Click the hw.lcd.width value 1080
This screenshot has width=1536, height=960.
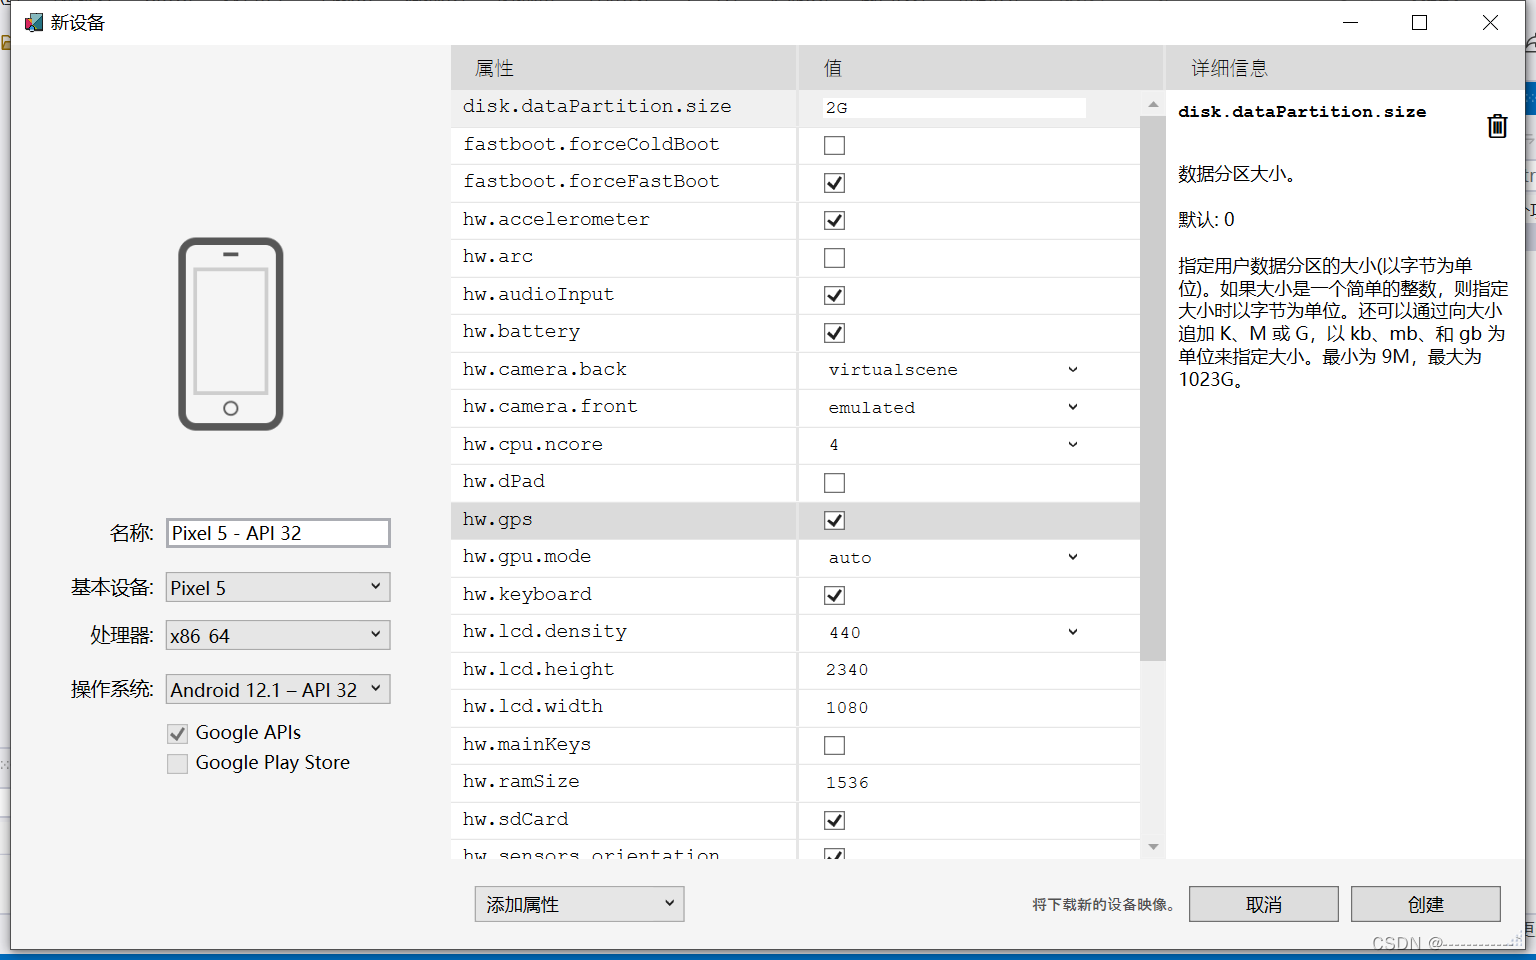(847, 708)
